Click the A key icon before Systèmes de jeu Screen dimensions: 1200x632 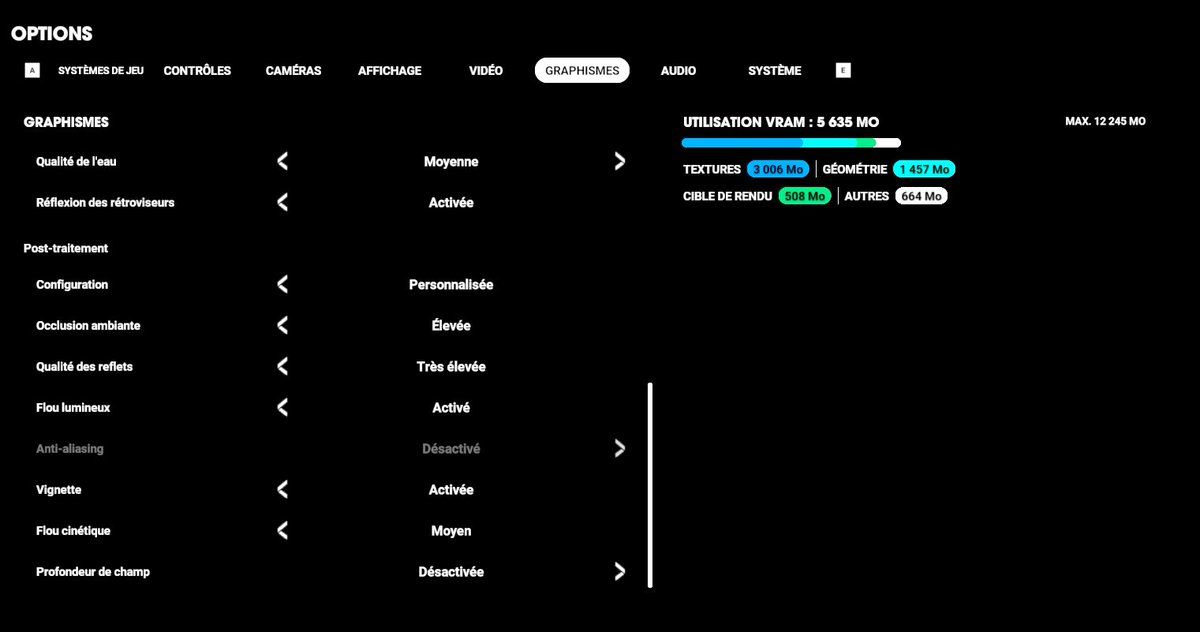point(32,71)
